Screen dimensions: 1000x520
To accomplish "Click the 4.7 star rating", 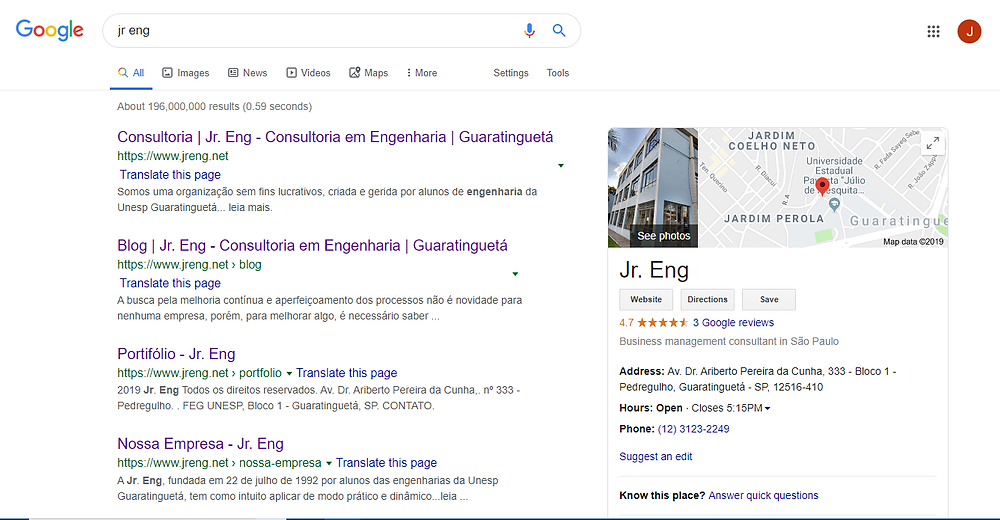I will click(x=653, y=323).
